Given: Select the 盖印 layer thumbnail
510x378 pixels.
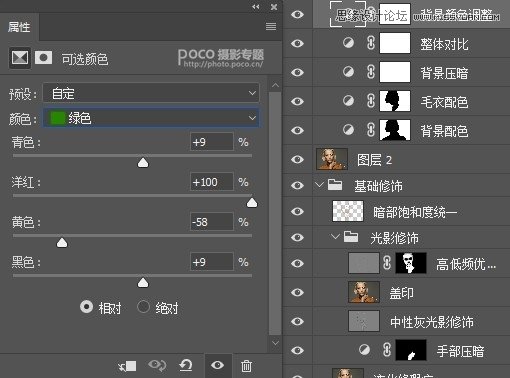Looking at the screenshot, I should (364, 292).
